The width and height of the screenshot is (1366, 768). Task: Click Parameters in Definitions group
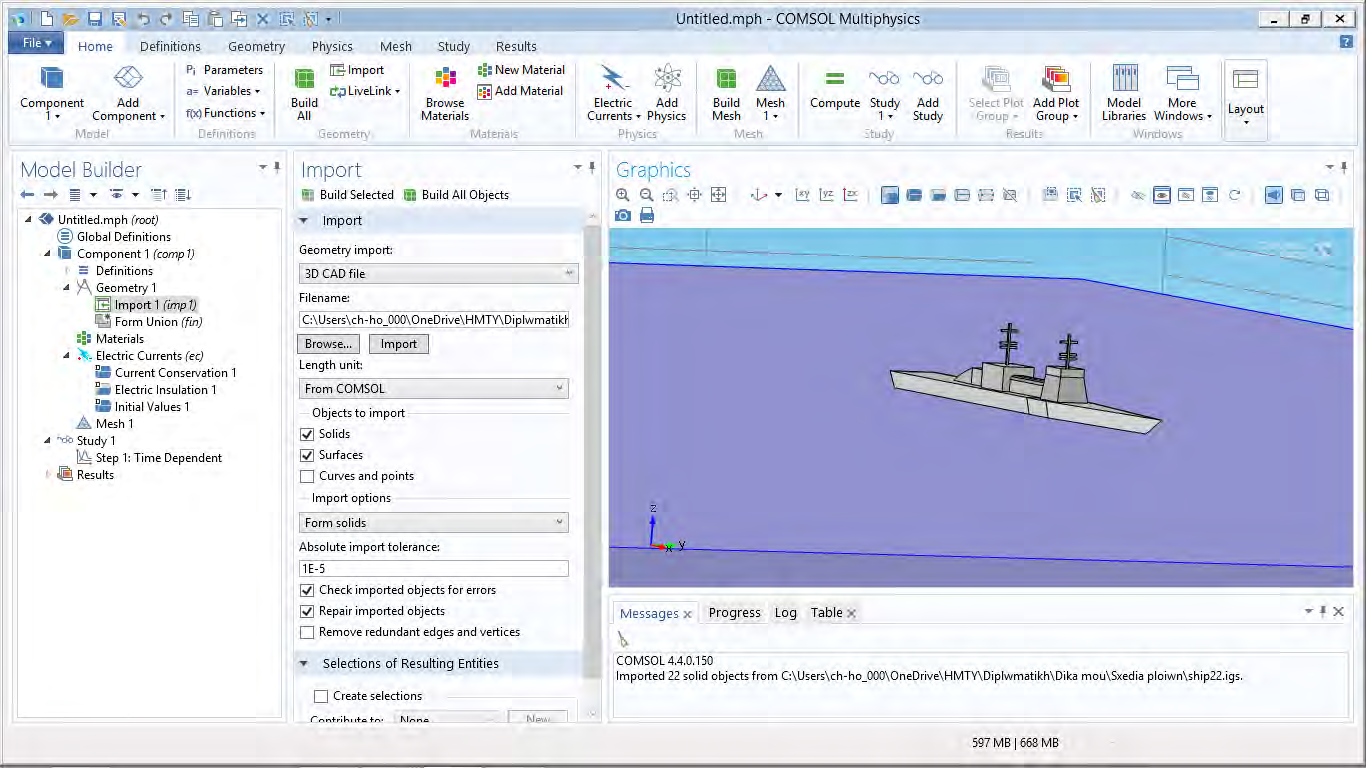(x=224, y=70)
